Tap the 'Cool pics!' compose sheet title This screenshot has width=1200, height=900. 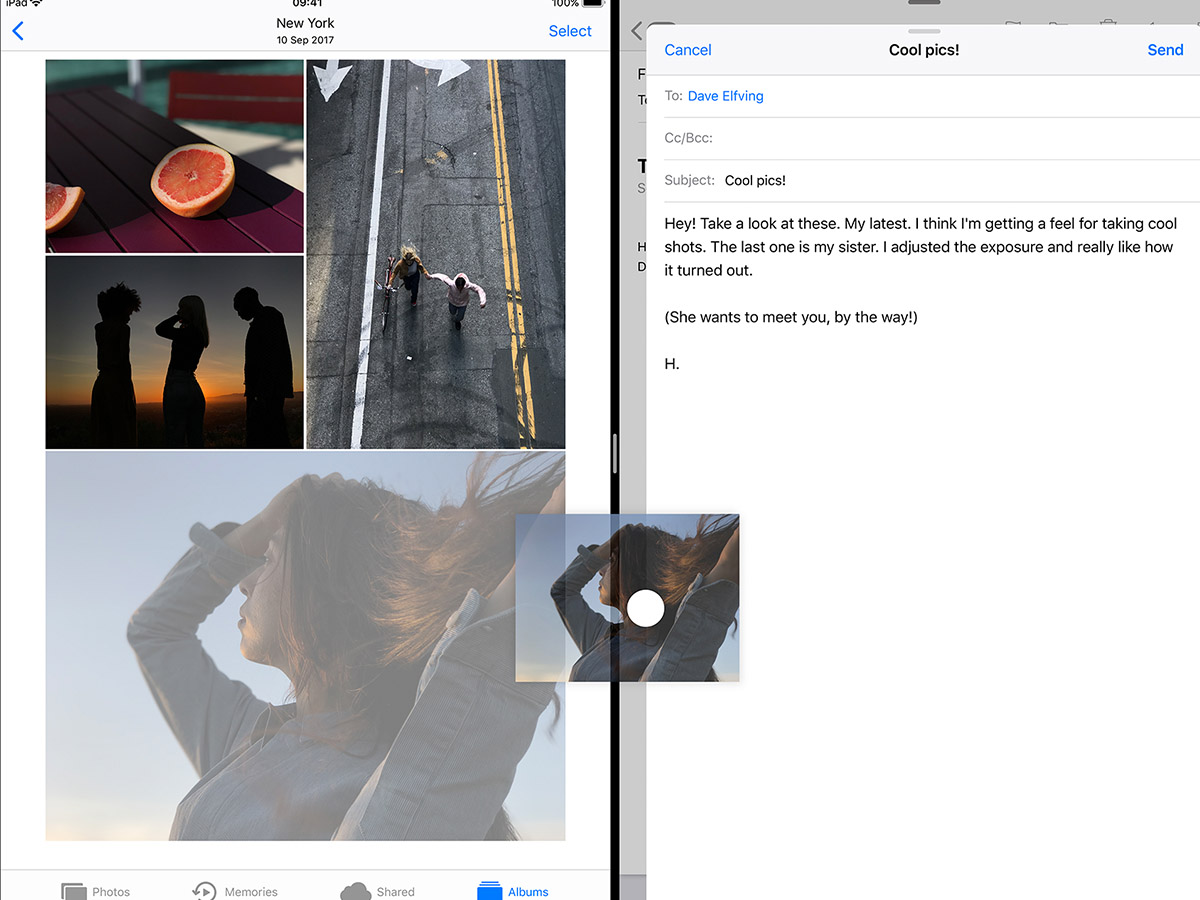pyautogui.click(x=924, y=50)
